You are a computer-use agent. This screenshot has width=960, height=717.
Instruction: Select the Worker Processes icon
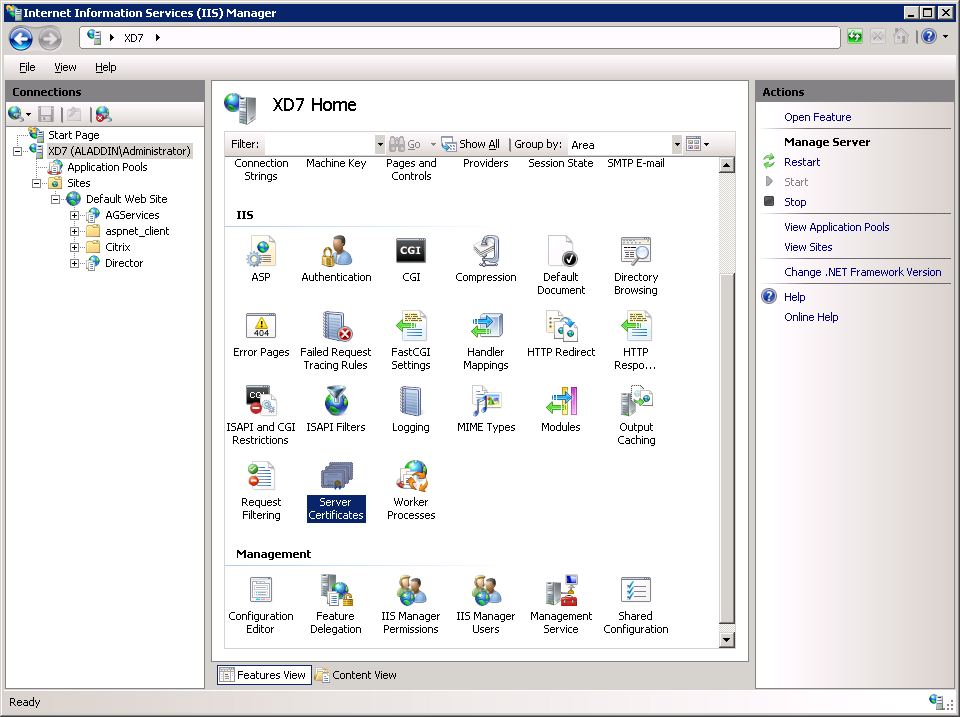tap(411, 490)
